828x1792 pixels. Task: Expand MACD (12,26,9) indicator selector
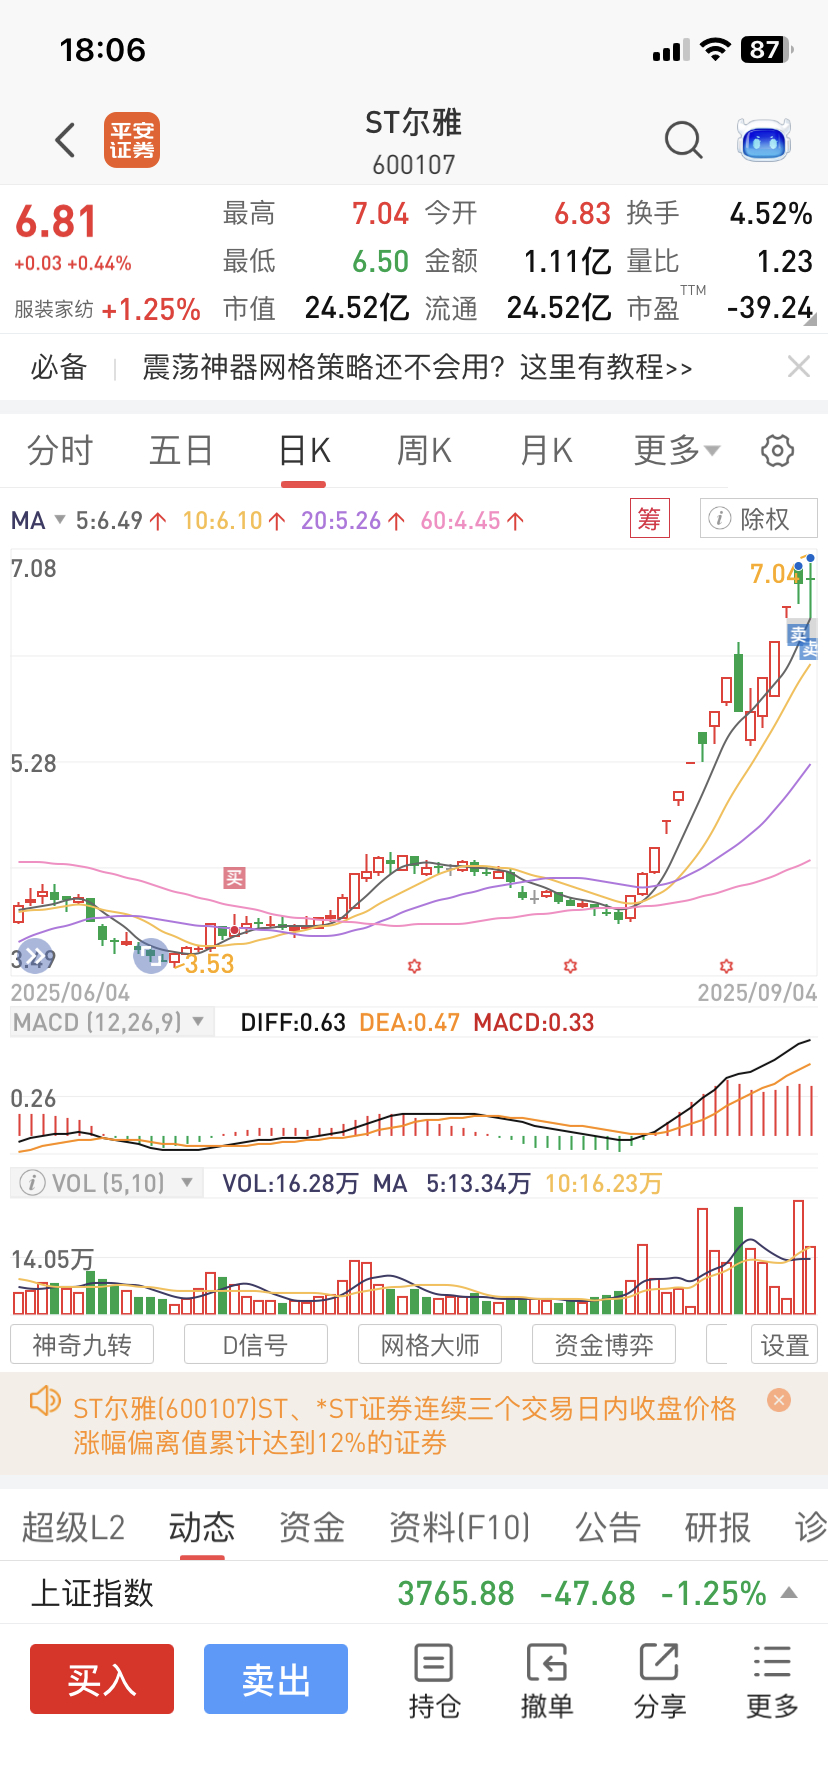coord(111,1022)
